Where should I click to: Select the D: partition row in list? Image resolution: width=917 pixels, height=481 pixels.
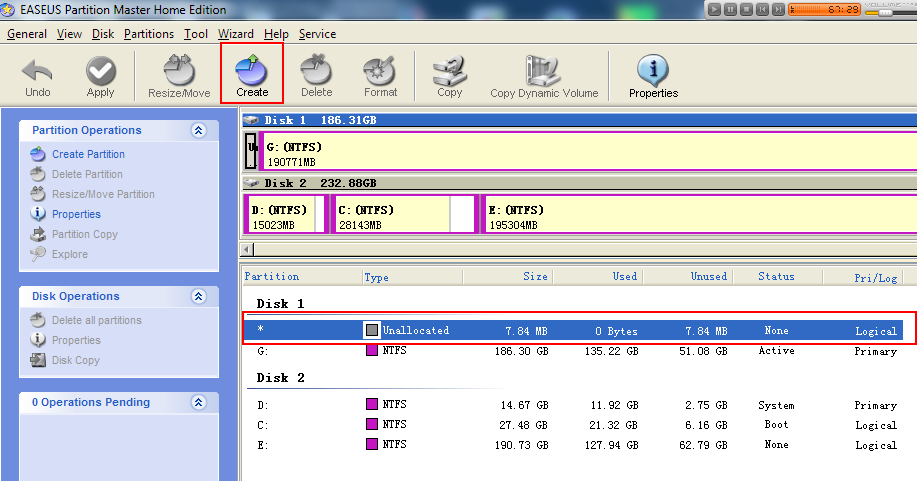573,404
